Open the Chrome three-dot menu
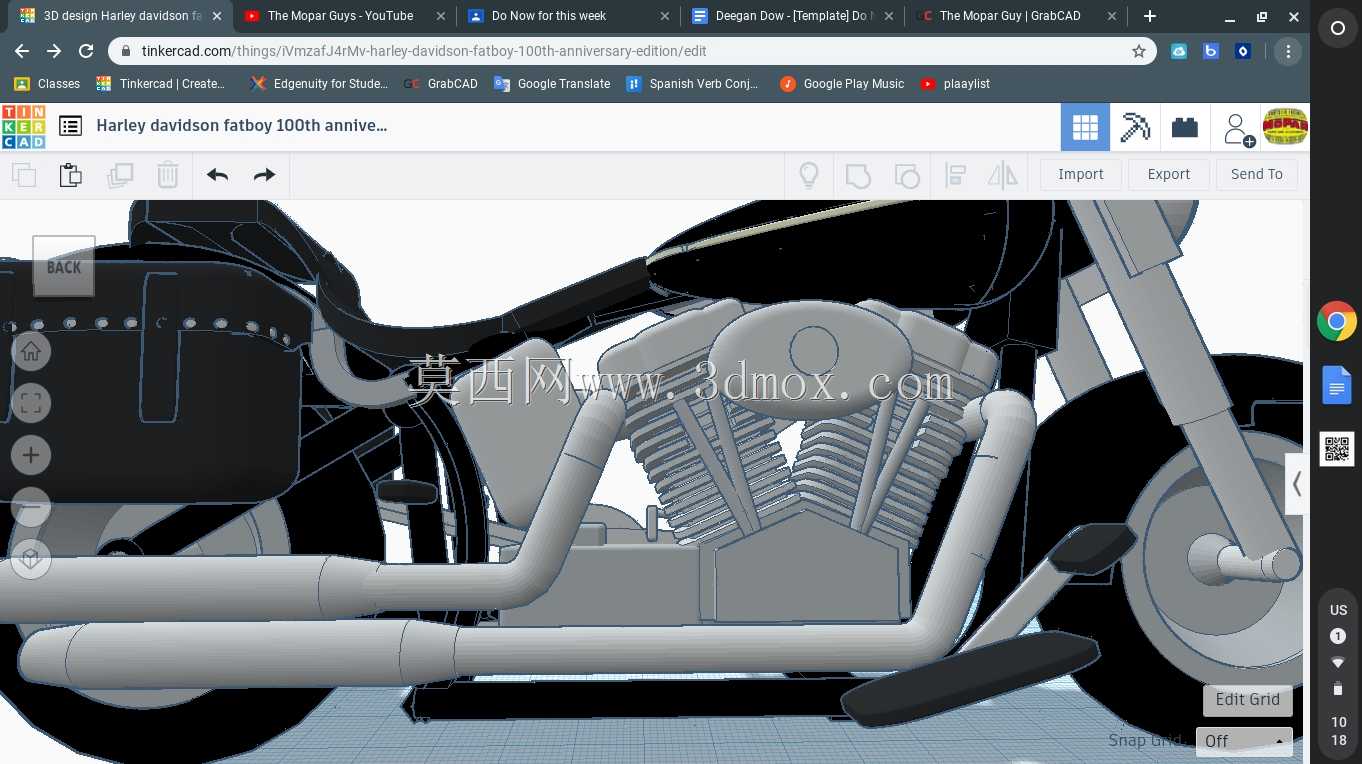 pos(1288,51)
